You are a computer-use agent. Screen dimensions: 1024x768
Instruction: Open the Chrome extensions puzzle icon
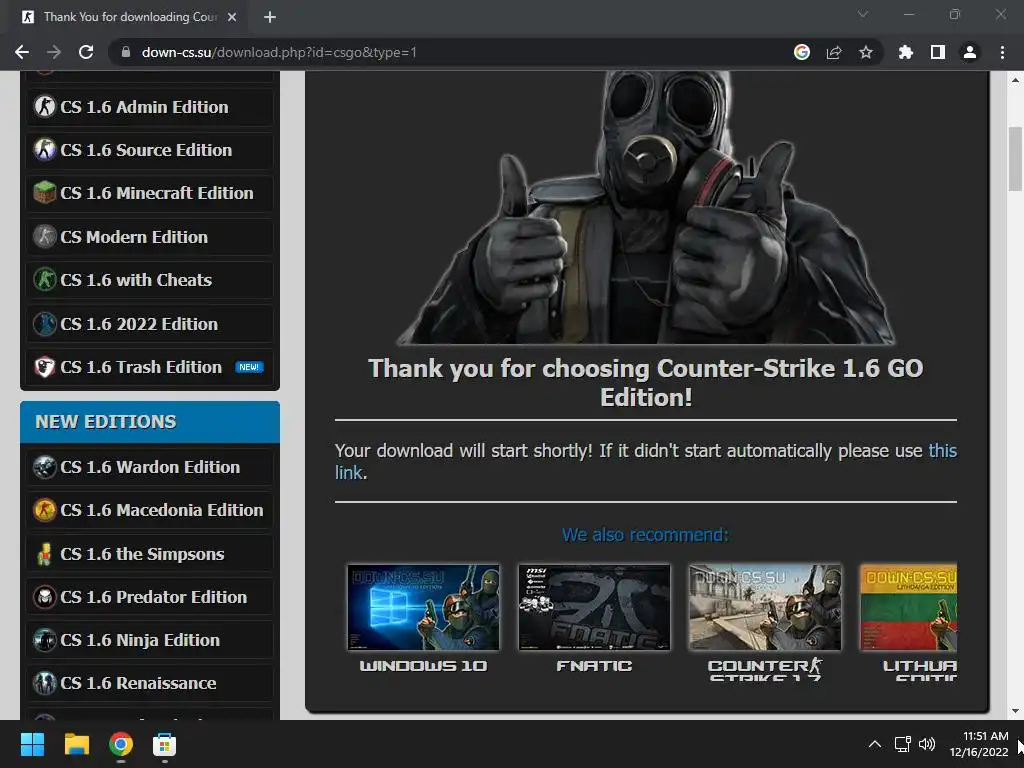click(x=906, y=52)
